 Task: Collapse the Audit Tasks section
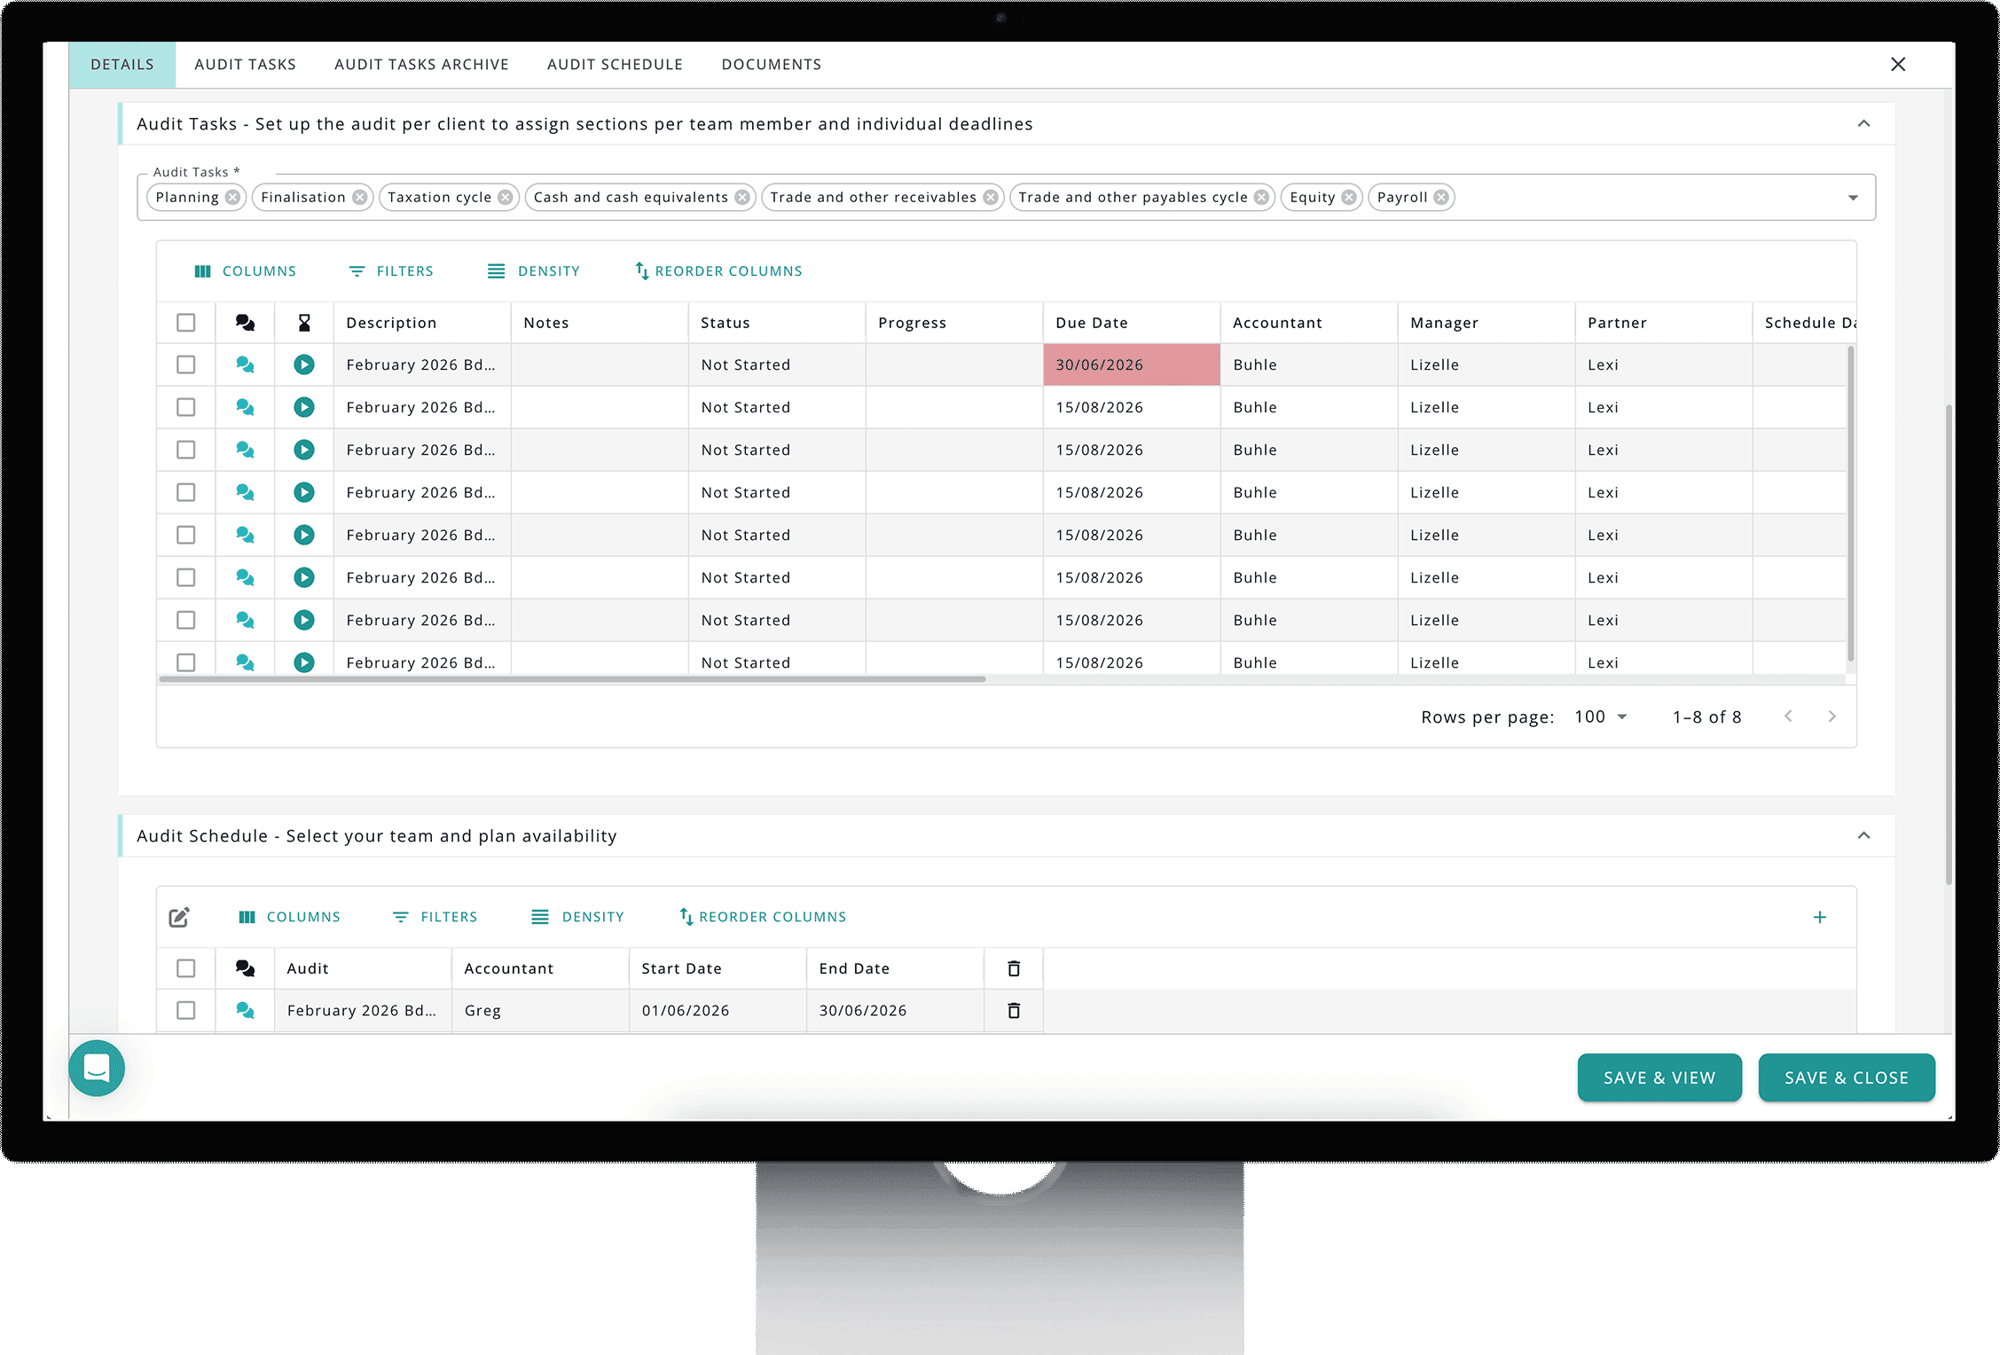click(1864, 124)
